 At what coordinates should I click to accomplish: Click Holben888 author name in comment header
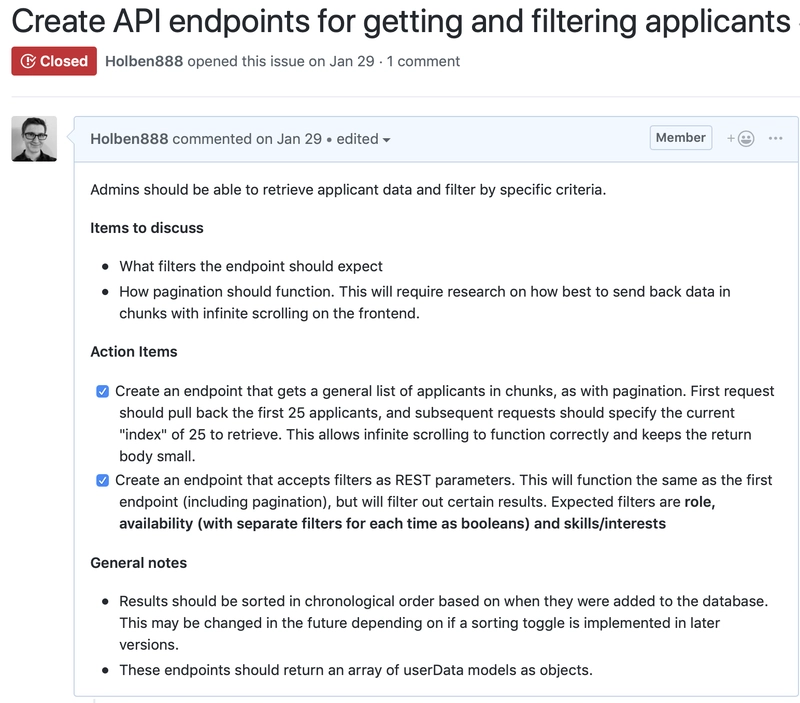pyautogui.click(x=129, y=139)
